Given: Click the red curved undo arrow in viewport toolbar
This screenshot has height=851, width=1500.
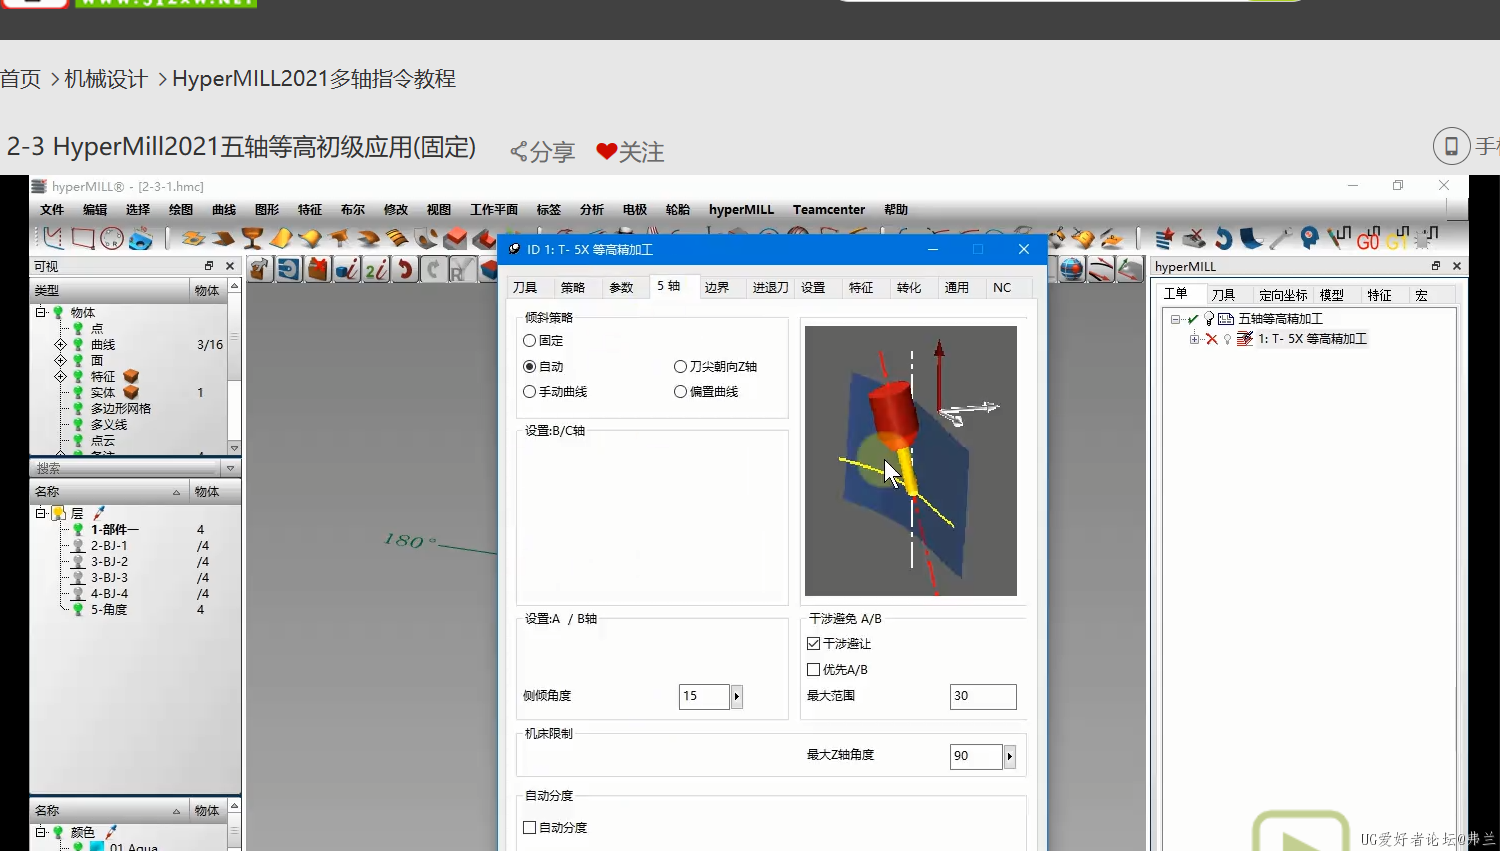Looking at the screenshot, I should 405,269.
